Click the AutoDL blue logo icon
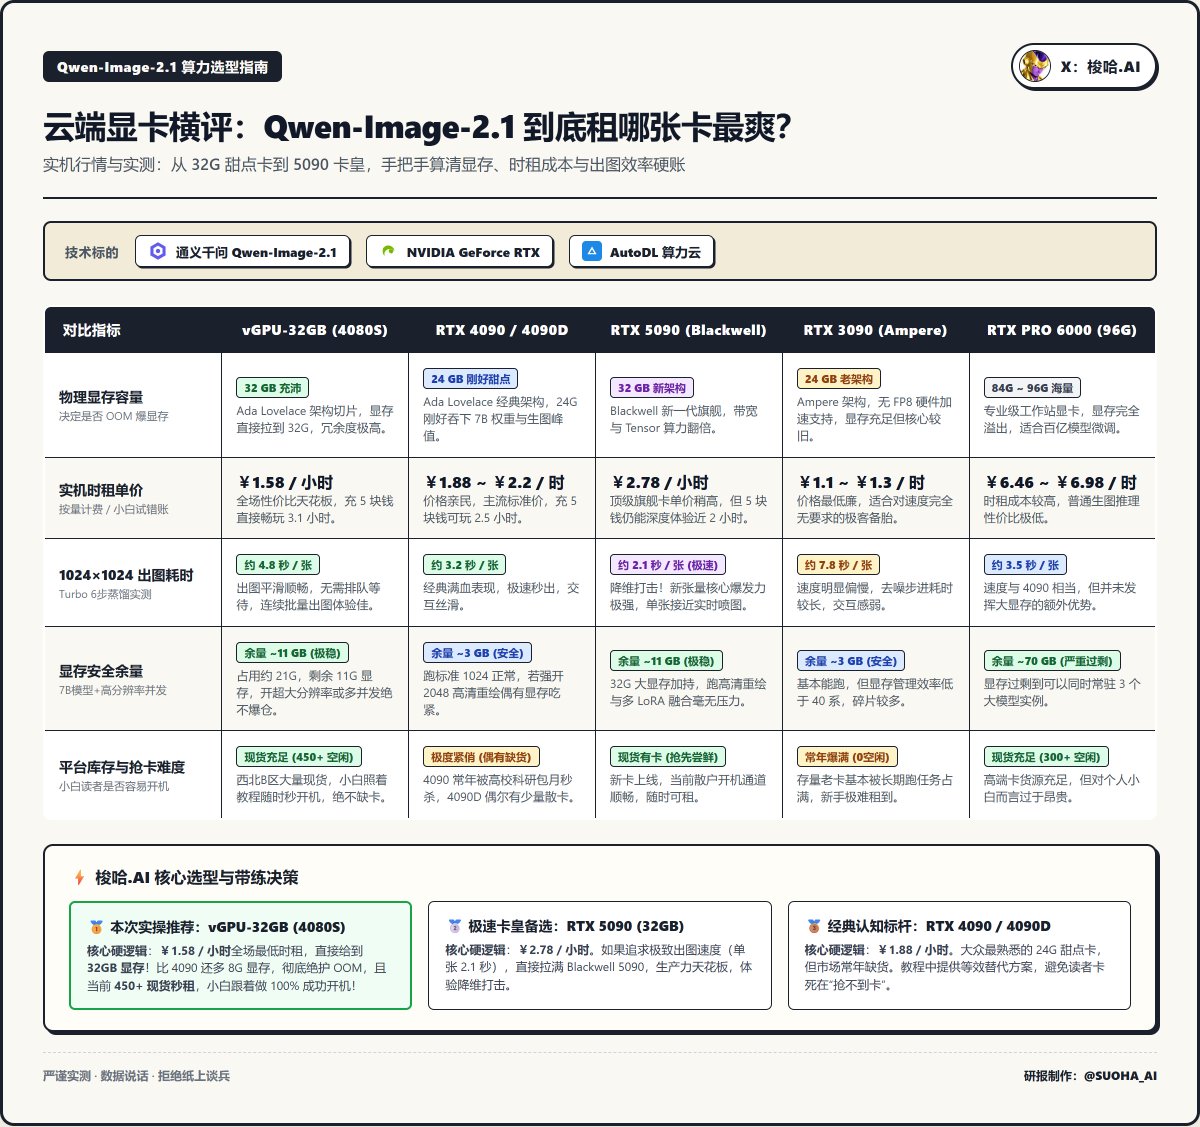This screenshot has height=1127, width=1200. click(x=592, y=252)
